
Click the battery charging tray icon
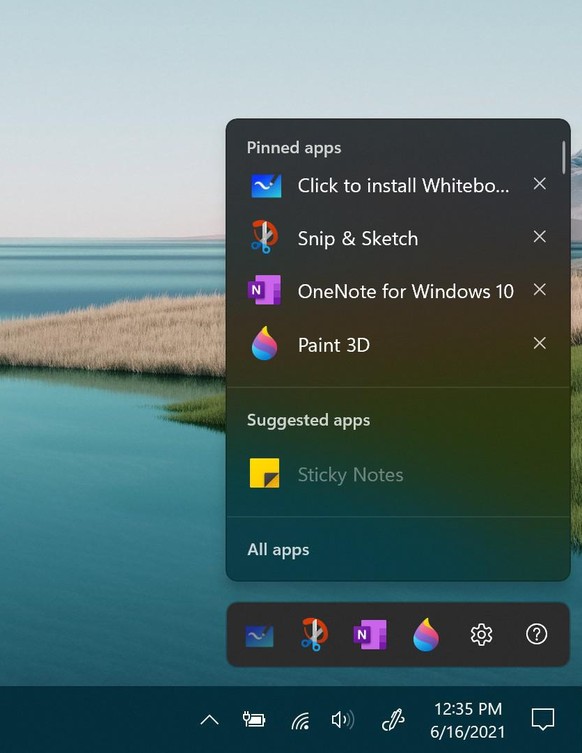pos(254,719)
